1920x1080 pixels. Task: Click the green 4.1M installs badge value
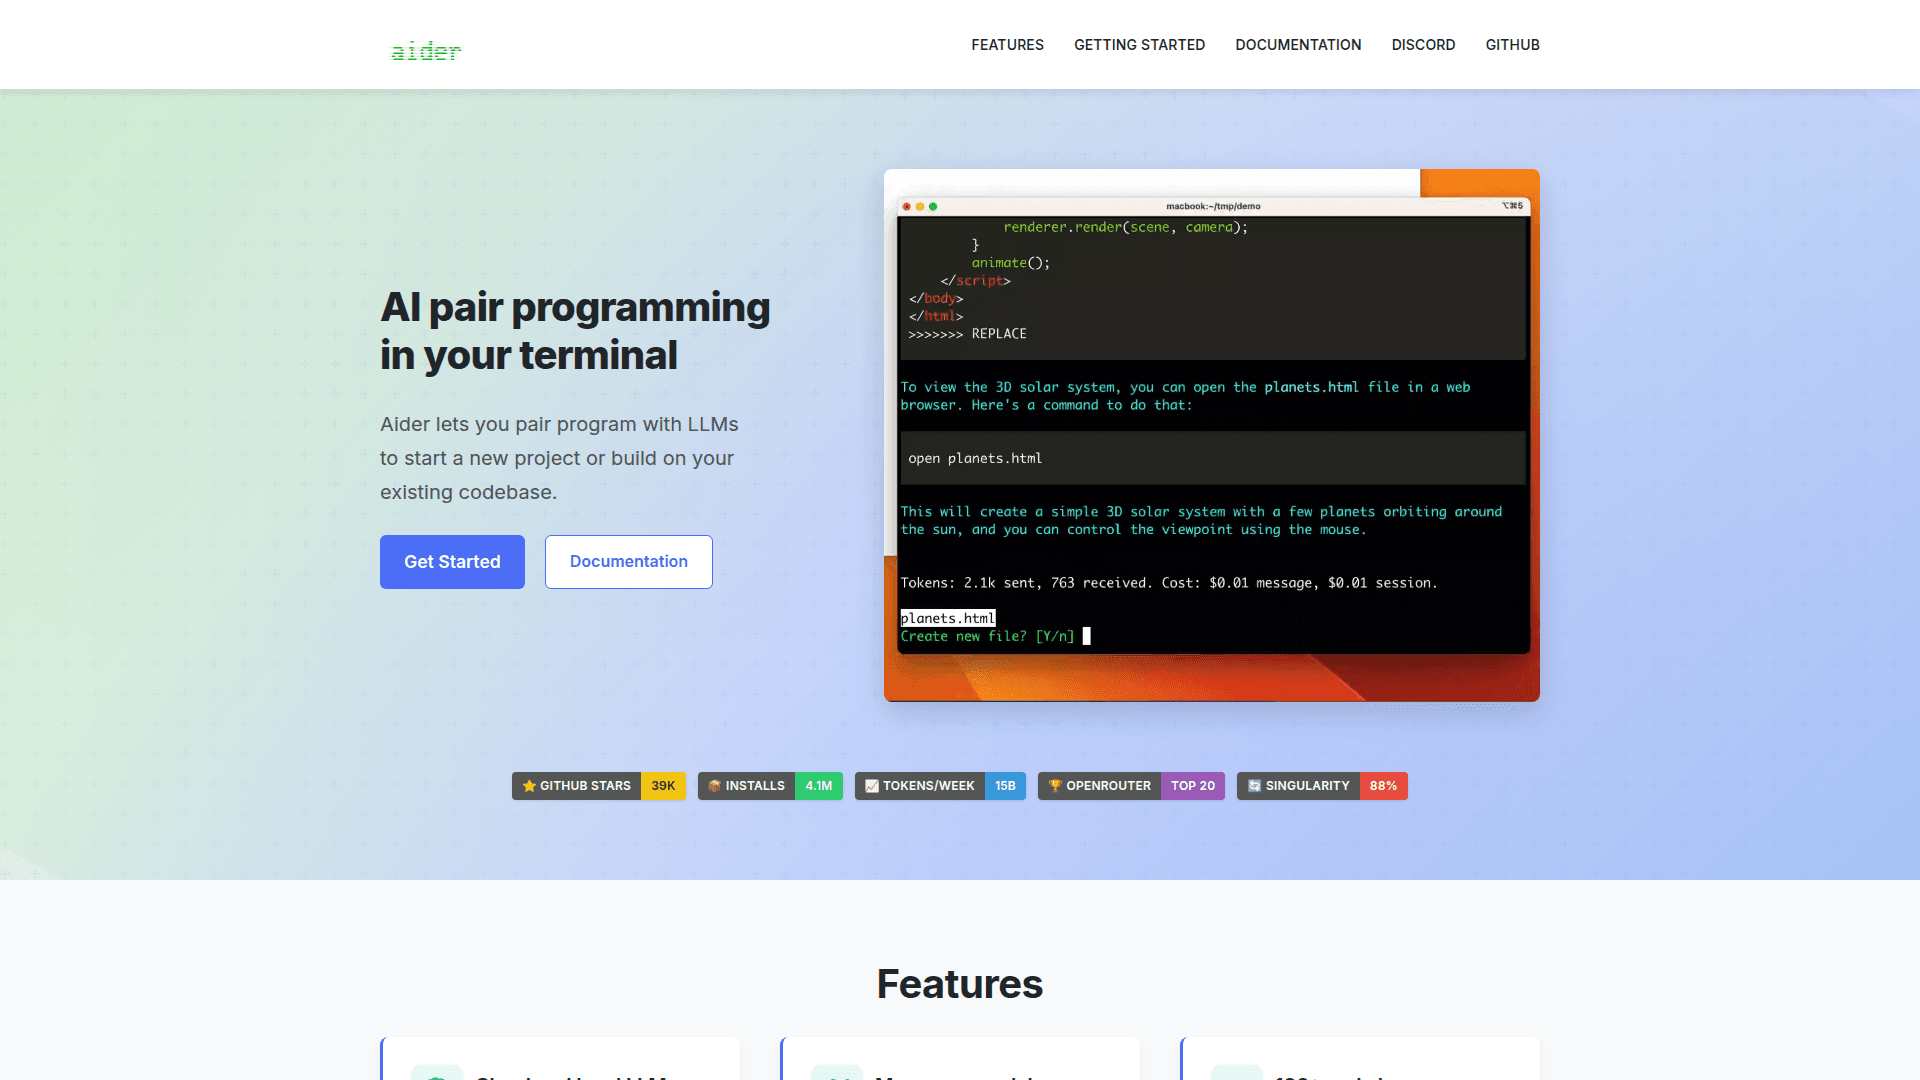pyautogui.click(x=819, y=786)
